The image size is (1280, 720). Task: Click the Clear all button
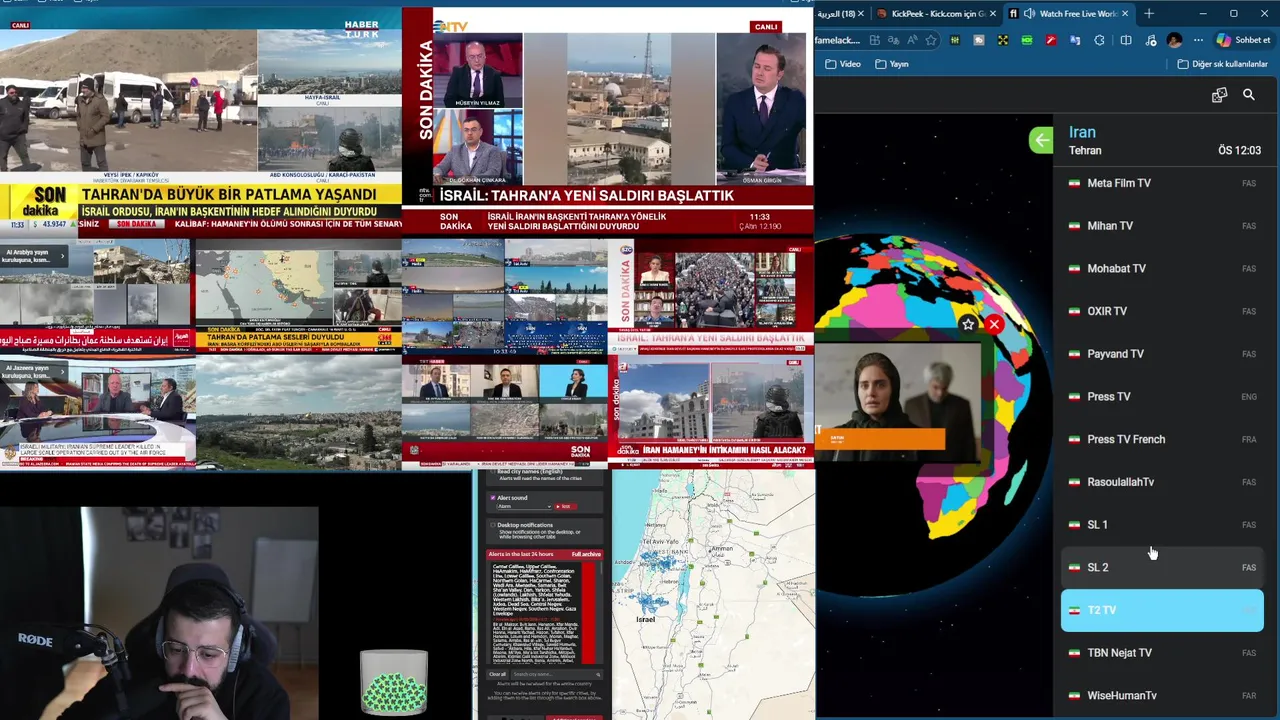(x=498, y=674)
